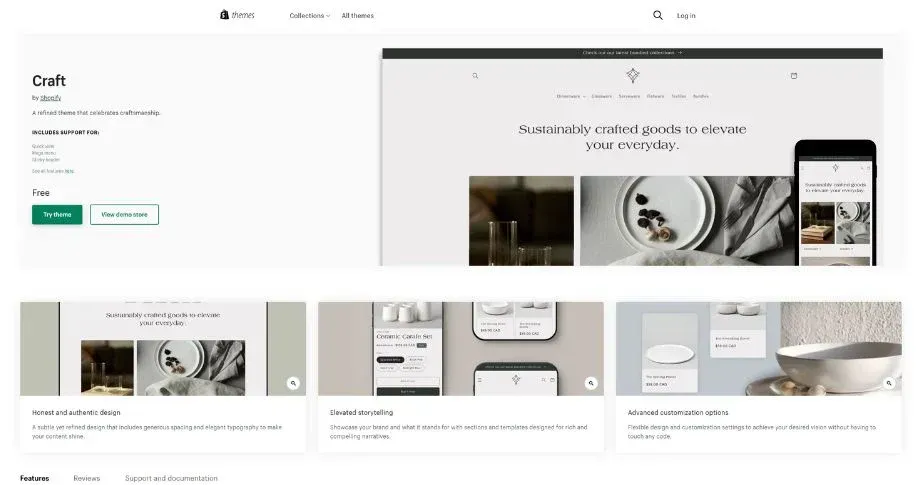The height and width of the screenshot is (485, 924).
Task: Open the search magnifier in header
Action: click(x=658, y=15)
